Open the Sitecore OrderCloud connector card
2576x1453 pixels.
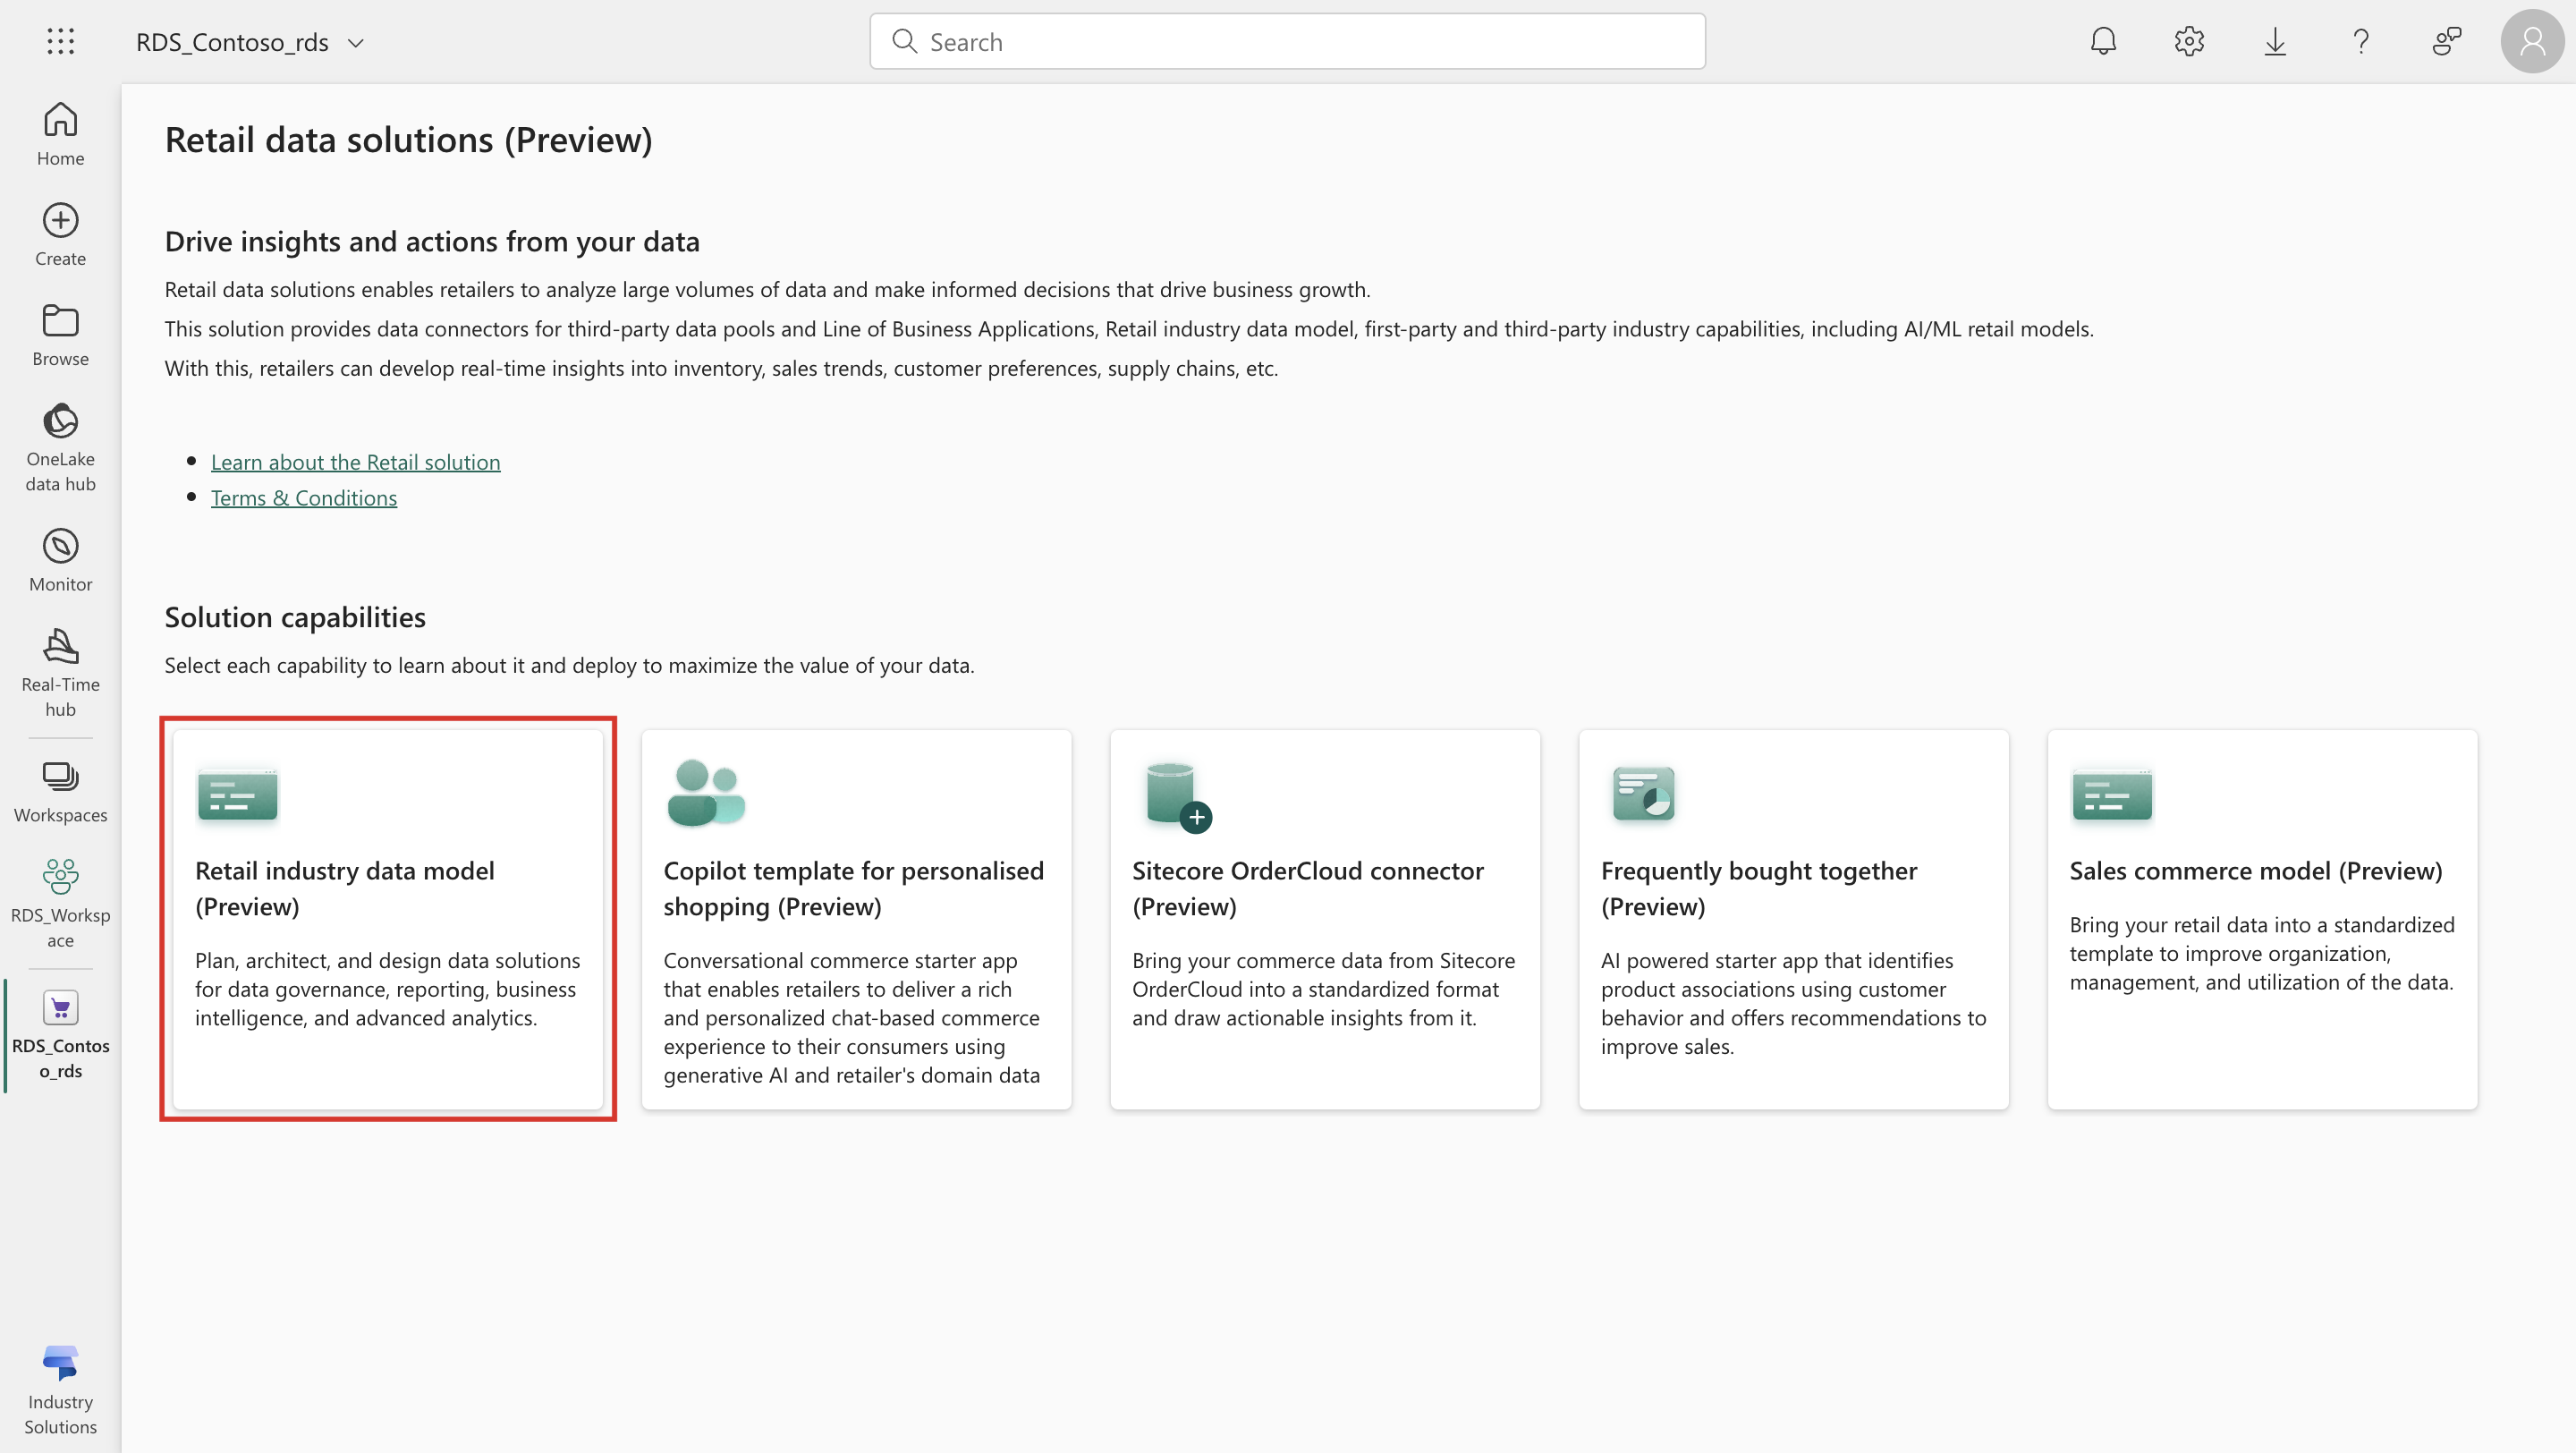click(1325, 919)
